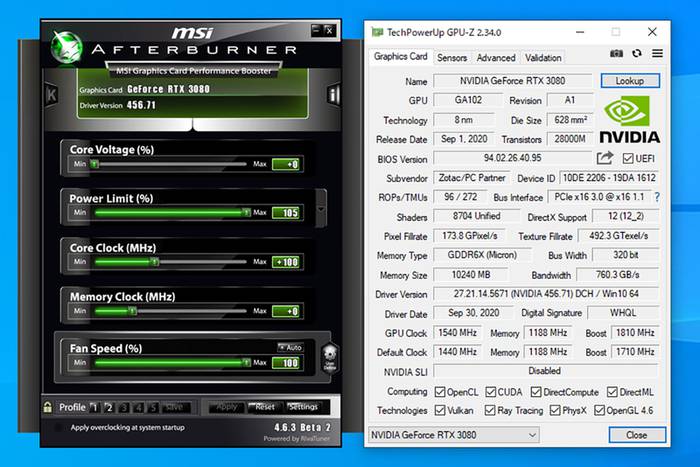Click the Afterburner green logo emblem
Image resolution: width=700 pixels, height=467 pixels.
67,47
